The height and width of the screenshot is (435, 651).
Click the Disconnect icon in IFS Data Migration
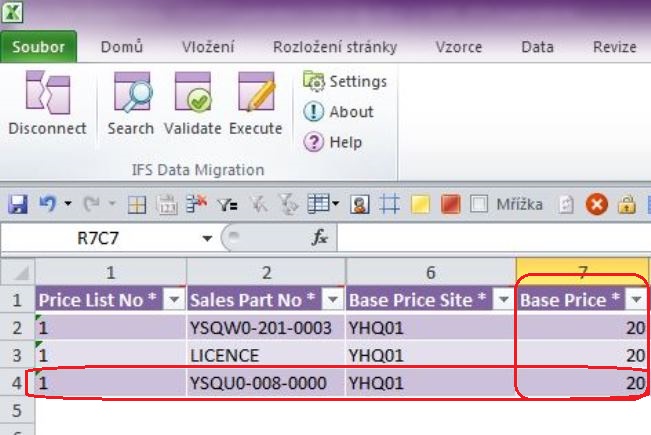coord(47,93)
